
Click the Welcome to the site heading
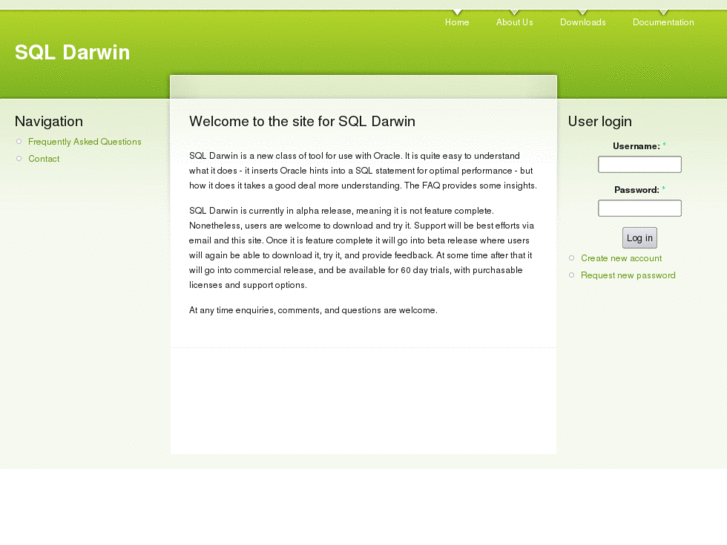click(x=302, y=122)
